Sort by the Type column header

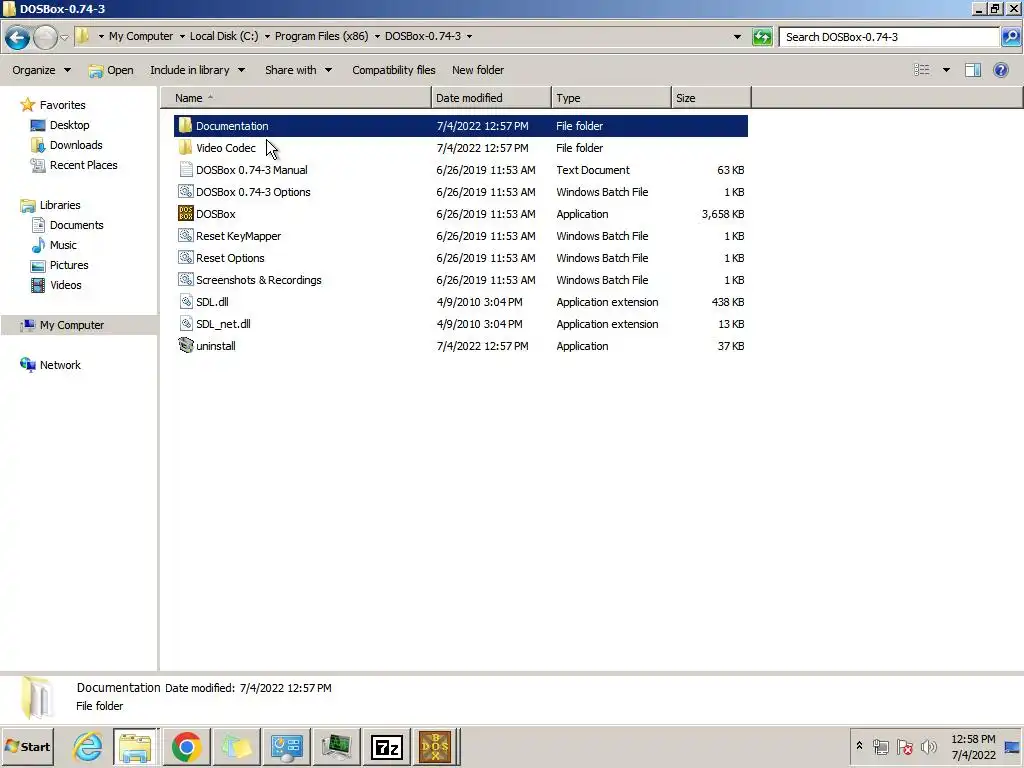tap(611, 98)
